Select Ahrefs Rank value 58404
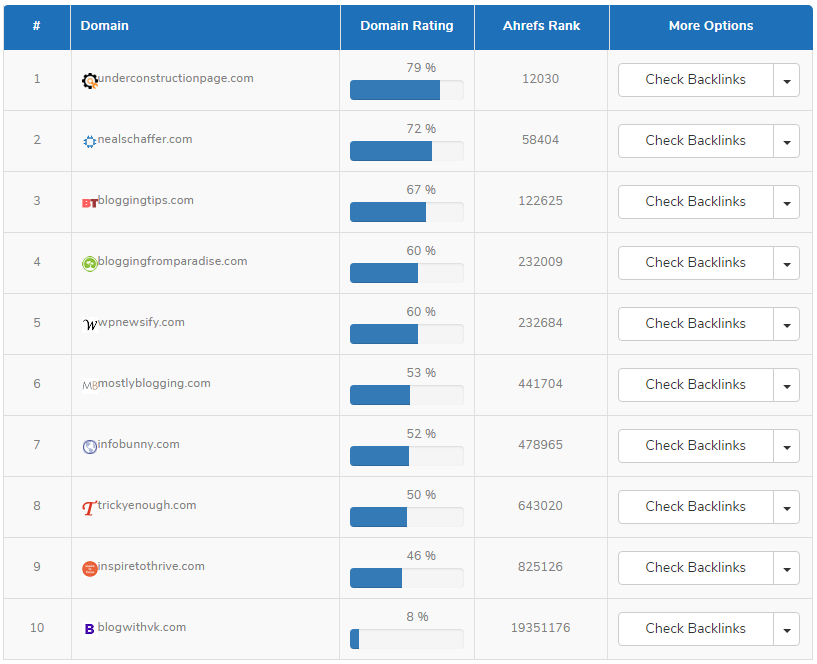 (541, 140)
